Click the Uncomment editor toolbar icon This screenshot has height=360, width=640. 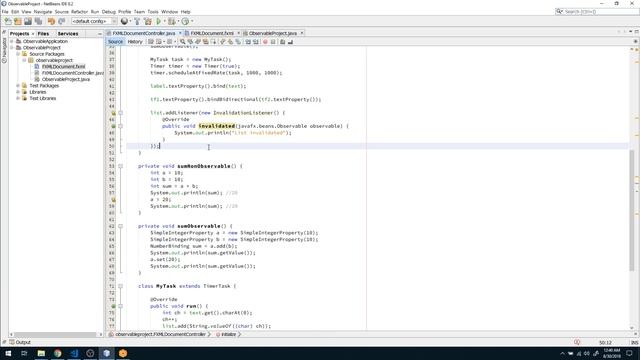tap(290, 42)
